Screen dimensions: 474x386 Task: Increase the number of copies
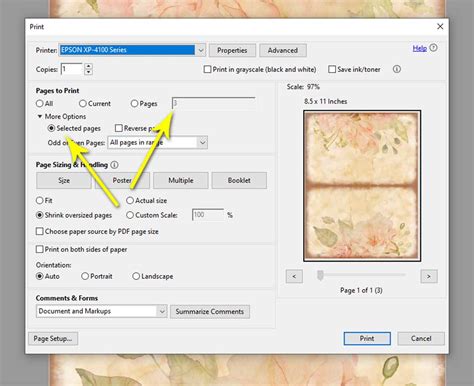tap(88, 66)
